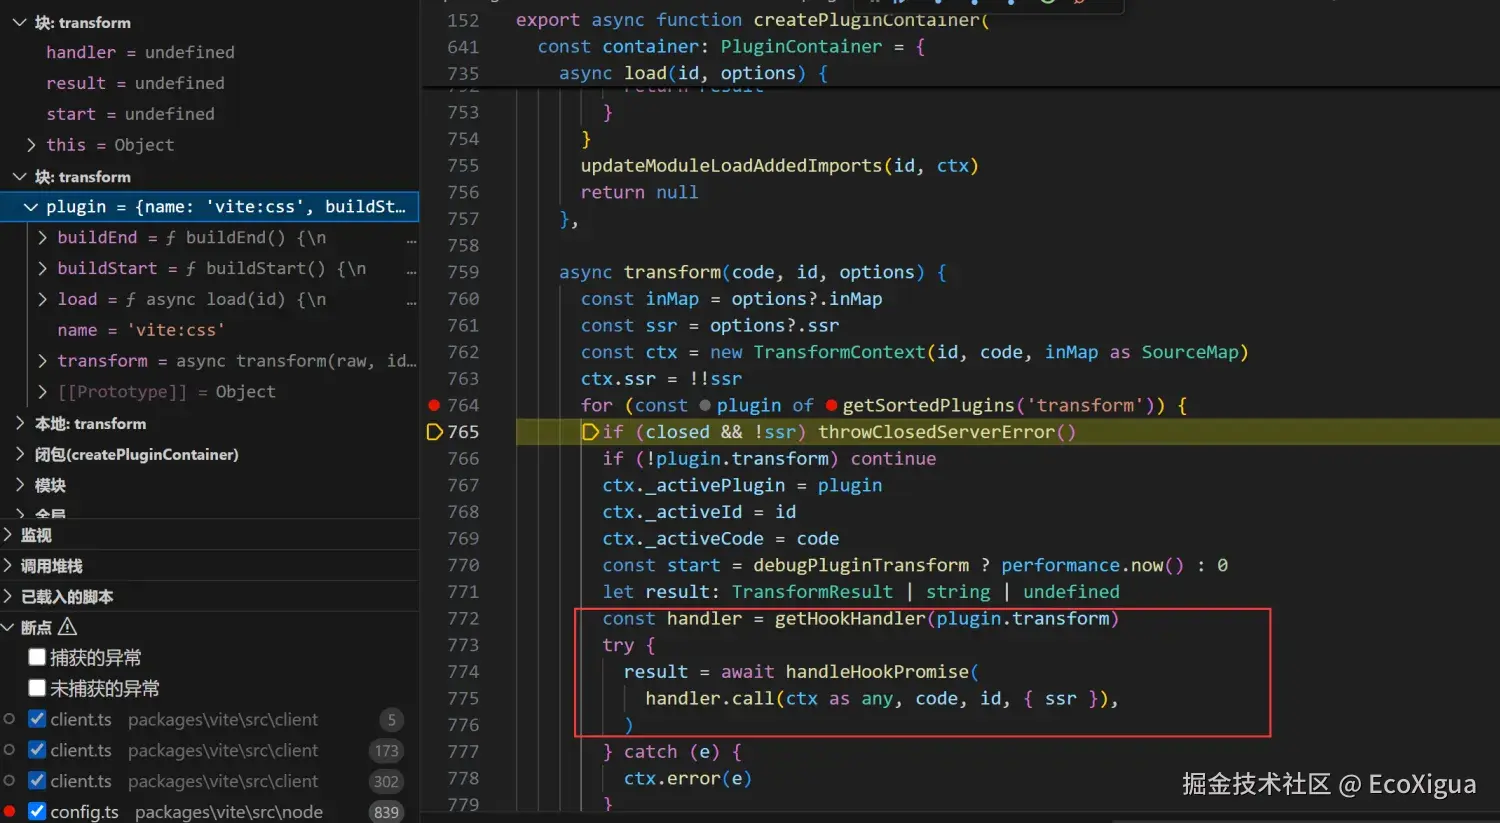The height and width of the screenshot is (823, 1500).
Task: Click updateModuleLoadAddedImports on line 755
Action: click(731, 166)
